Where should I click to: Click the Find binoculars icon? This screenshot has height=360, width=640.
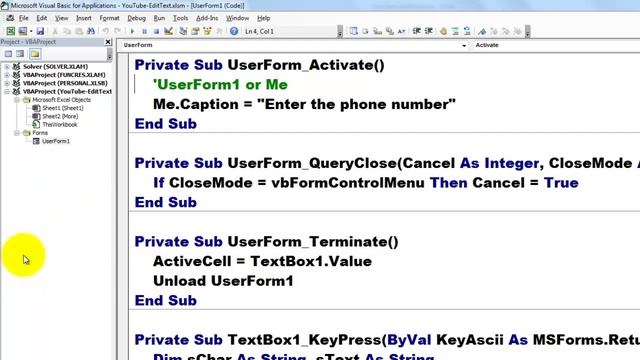pos(91,31)
